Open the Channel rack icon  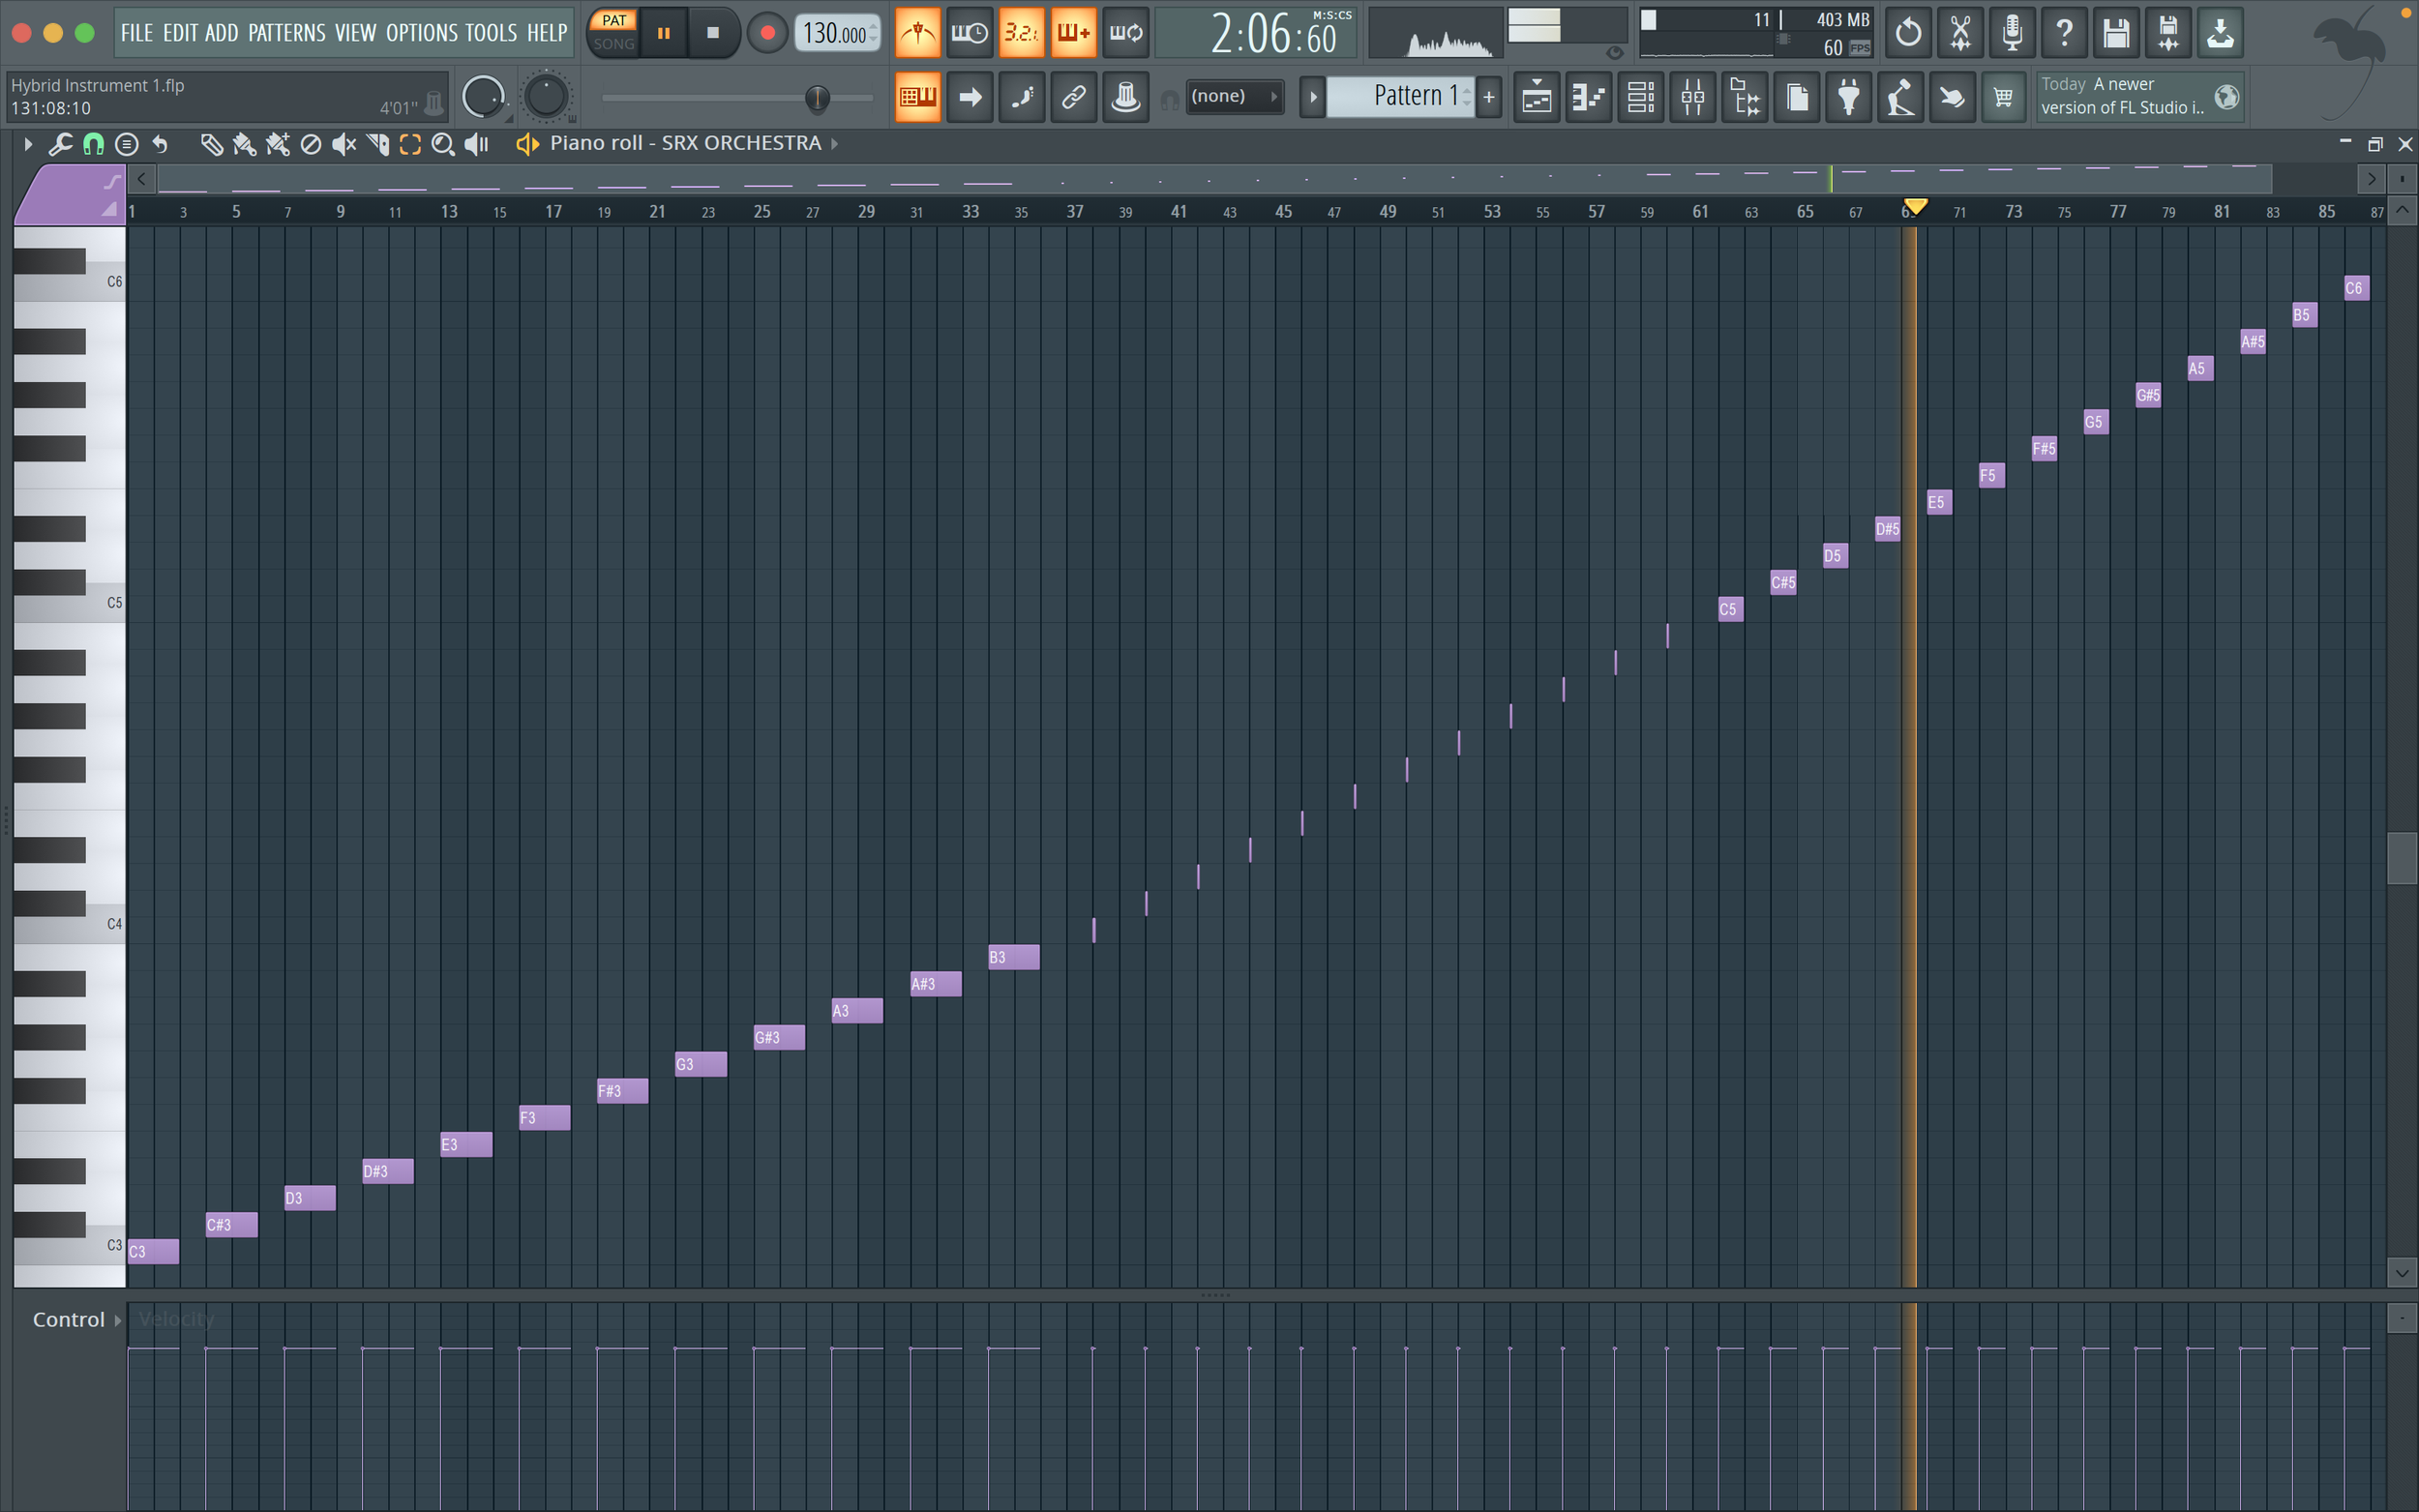[x=1640, y=97]
